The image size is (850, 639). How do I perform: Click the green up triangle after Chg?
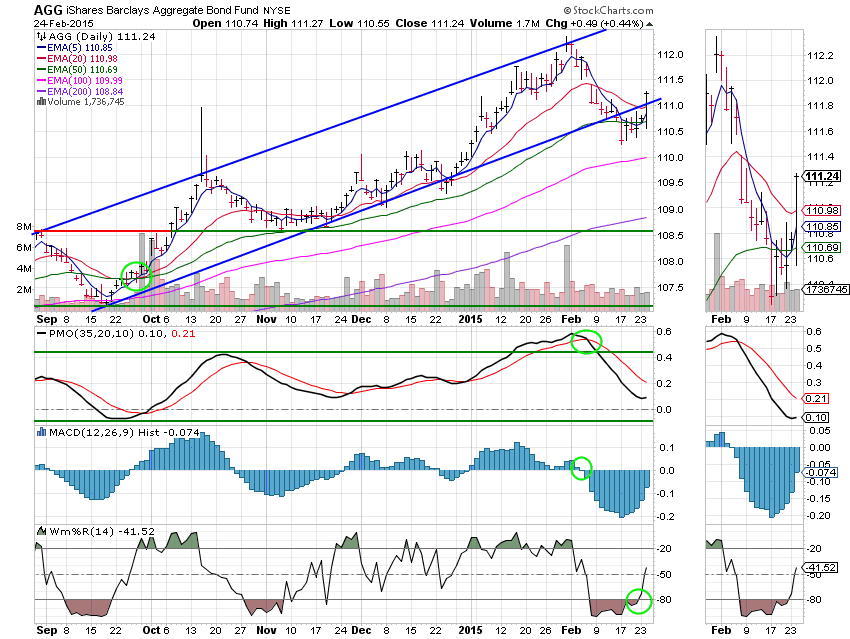pyautogui.click(x=649, y=24)
